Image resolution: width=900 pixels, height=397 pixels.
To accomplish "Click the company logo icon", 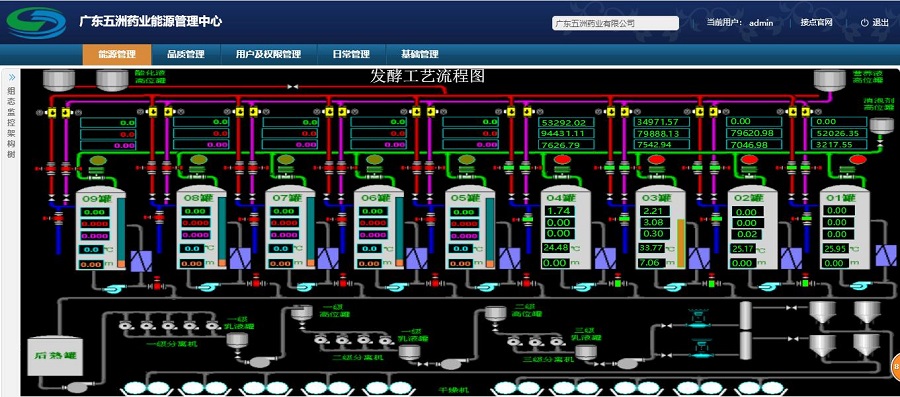I will [x=36, y=22].
